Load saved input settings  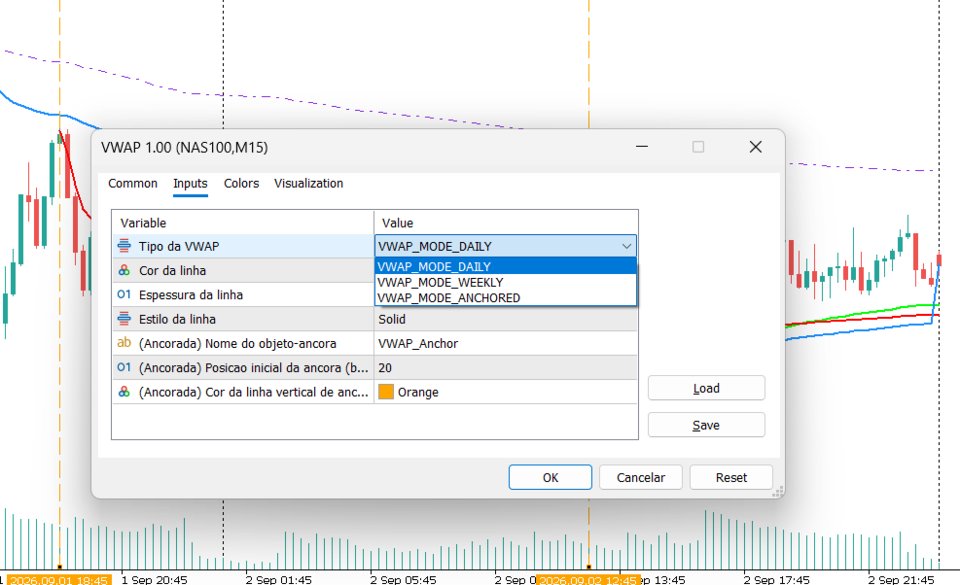[x=706, y=389]
